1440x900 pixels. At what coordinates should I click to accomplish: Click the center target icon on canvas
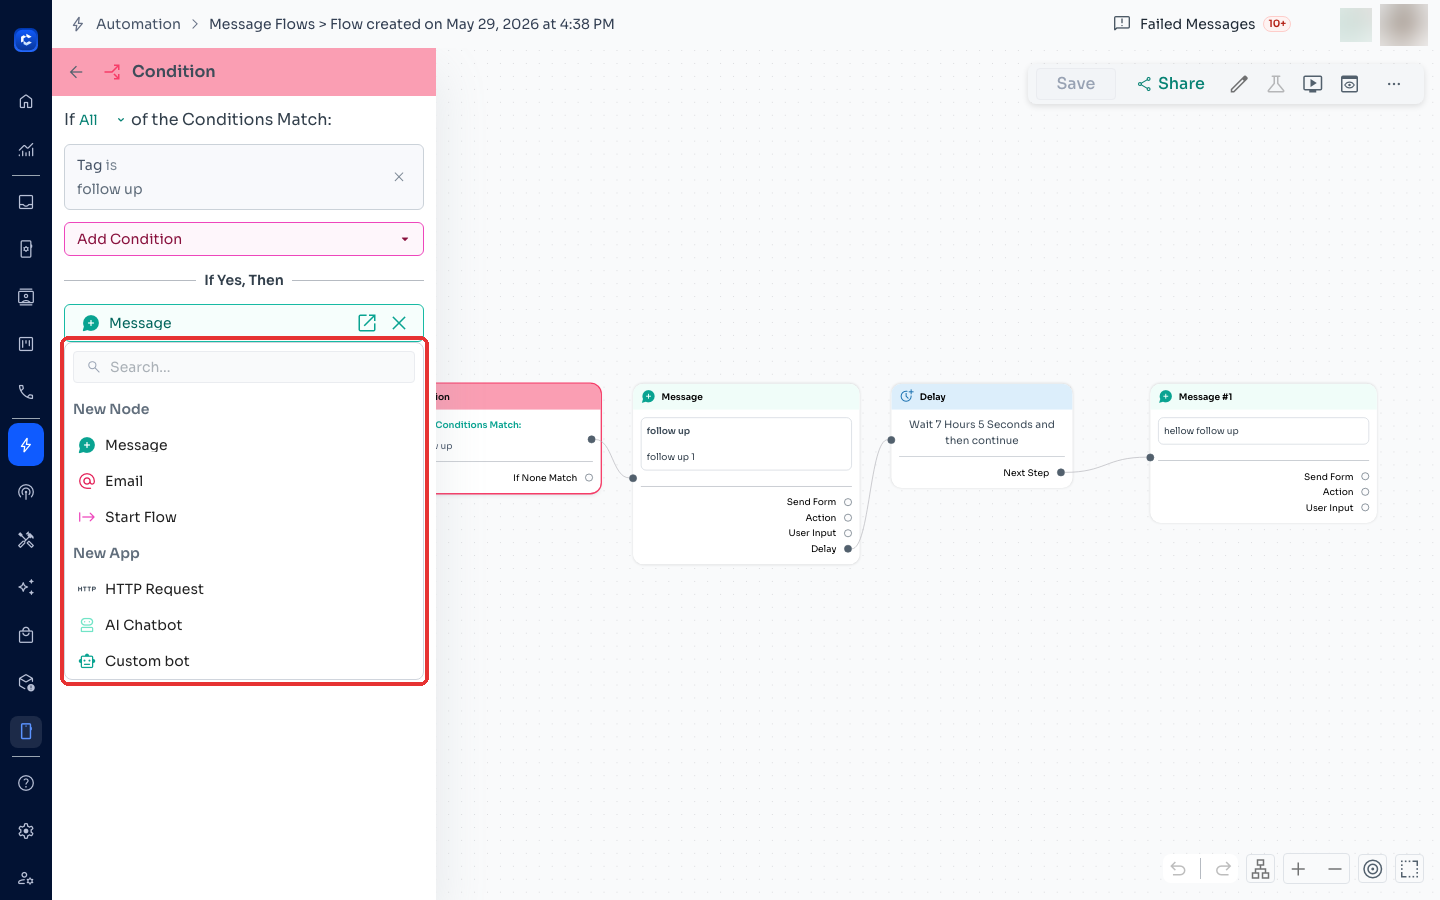pos(1373,869)
